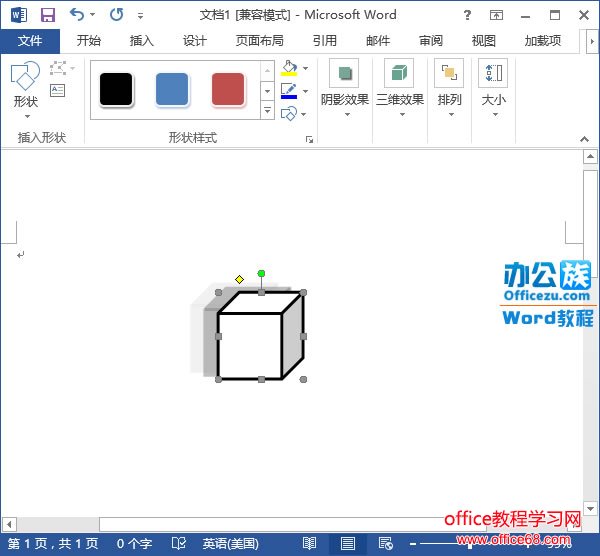Open the 排列 arrange menu

pyautogui.click(x=450, y=89)
